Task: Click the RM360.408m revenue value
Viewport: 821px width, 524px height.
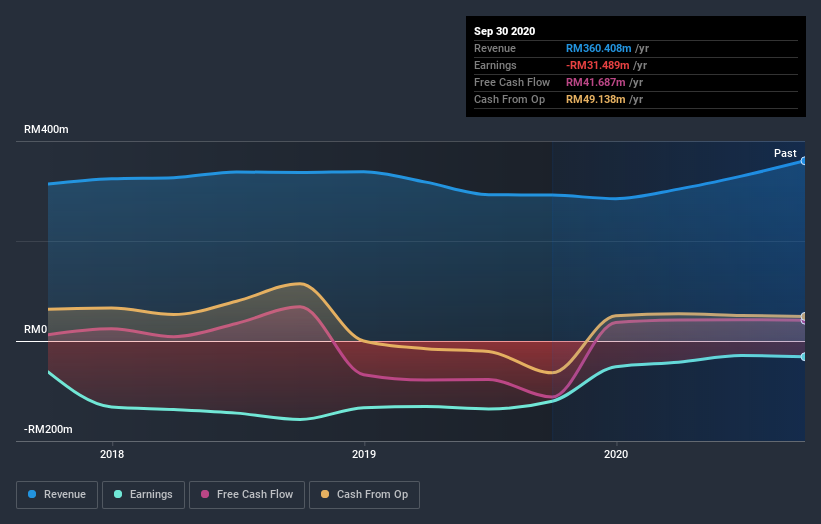Action: [598, 48]
